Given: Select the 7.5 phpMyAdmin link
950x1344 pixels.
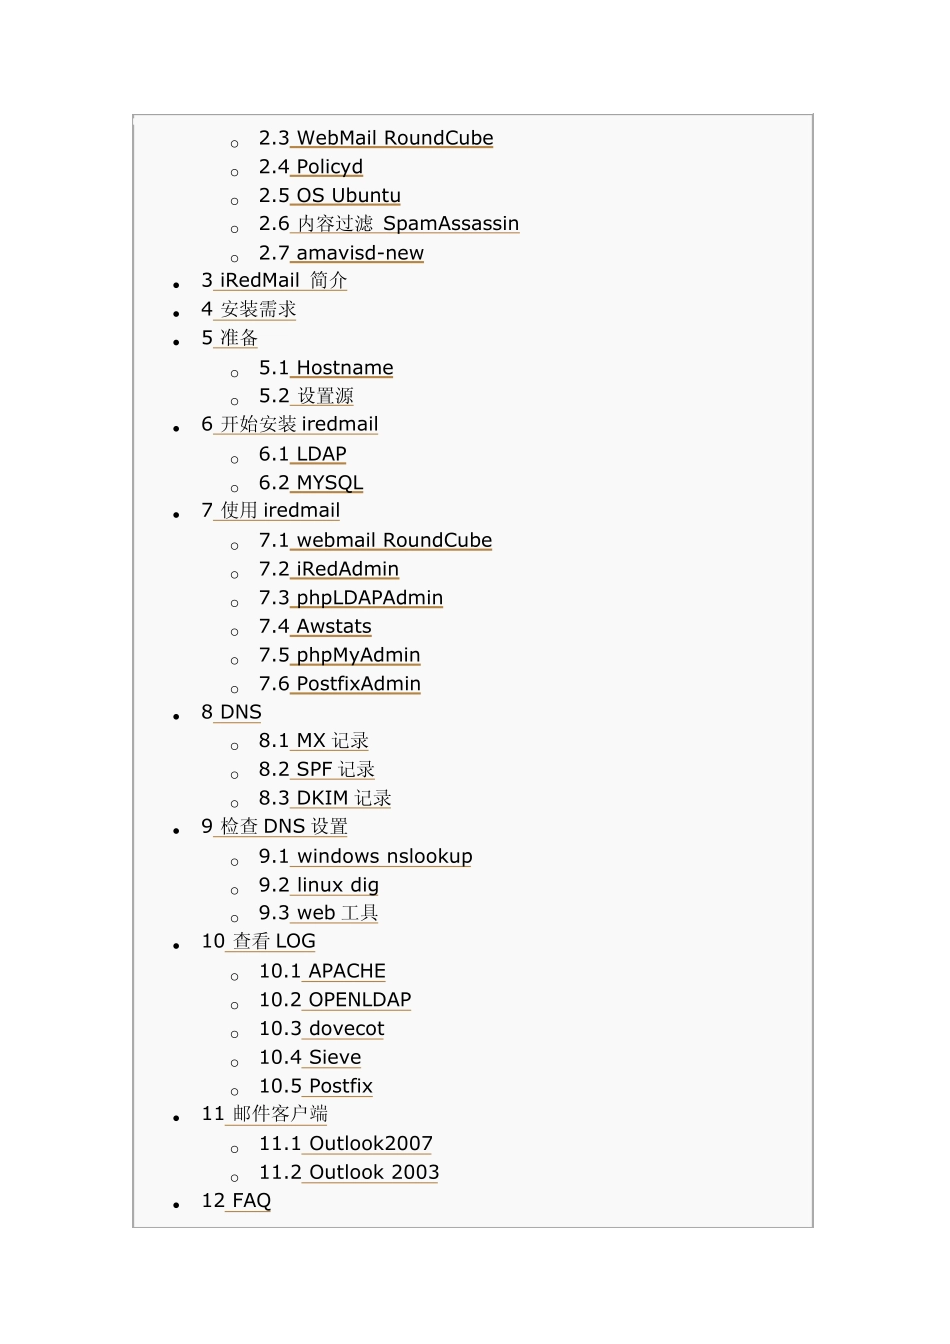Looking at the screenshot, I should coord(340,655).
